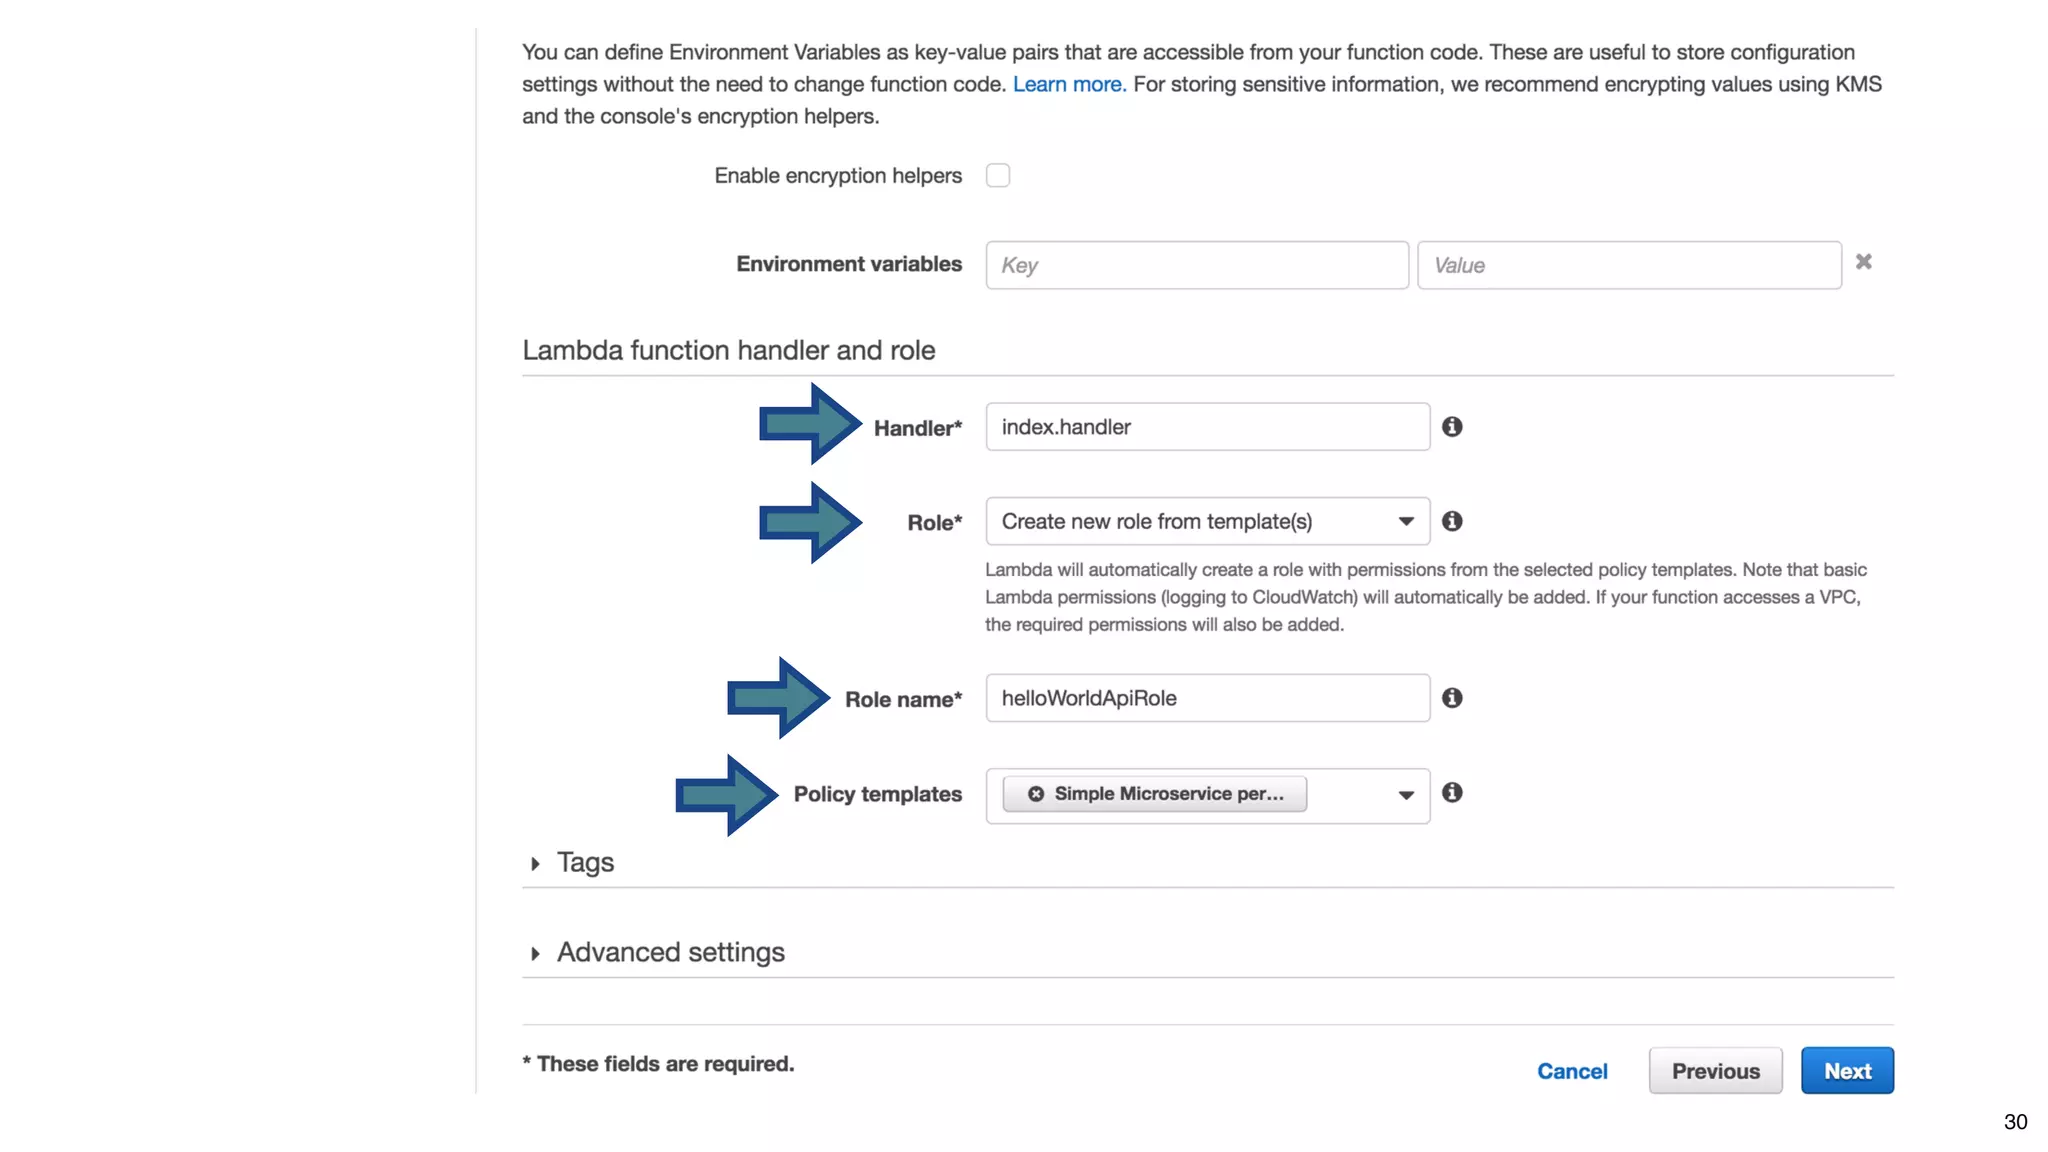Screen dimensions: 2048x1152
Task: Click the info icon beside Role name field
Action: point(1452,698)
